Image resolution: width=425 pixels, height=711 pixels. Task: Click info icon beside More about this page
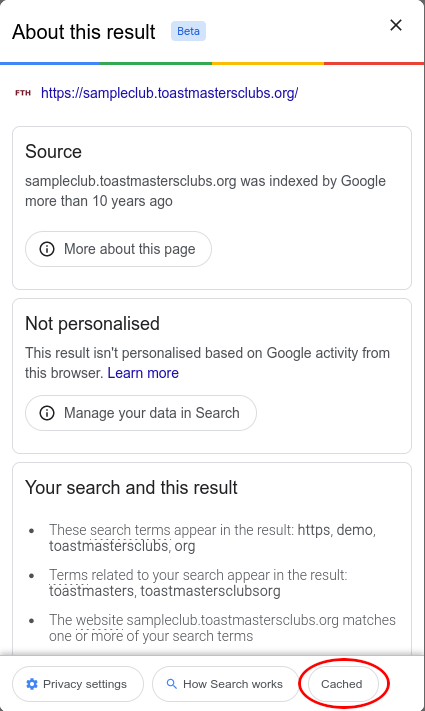pyautogui.click(x=47, y=249)
